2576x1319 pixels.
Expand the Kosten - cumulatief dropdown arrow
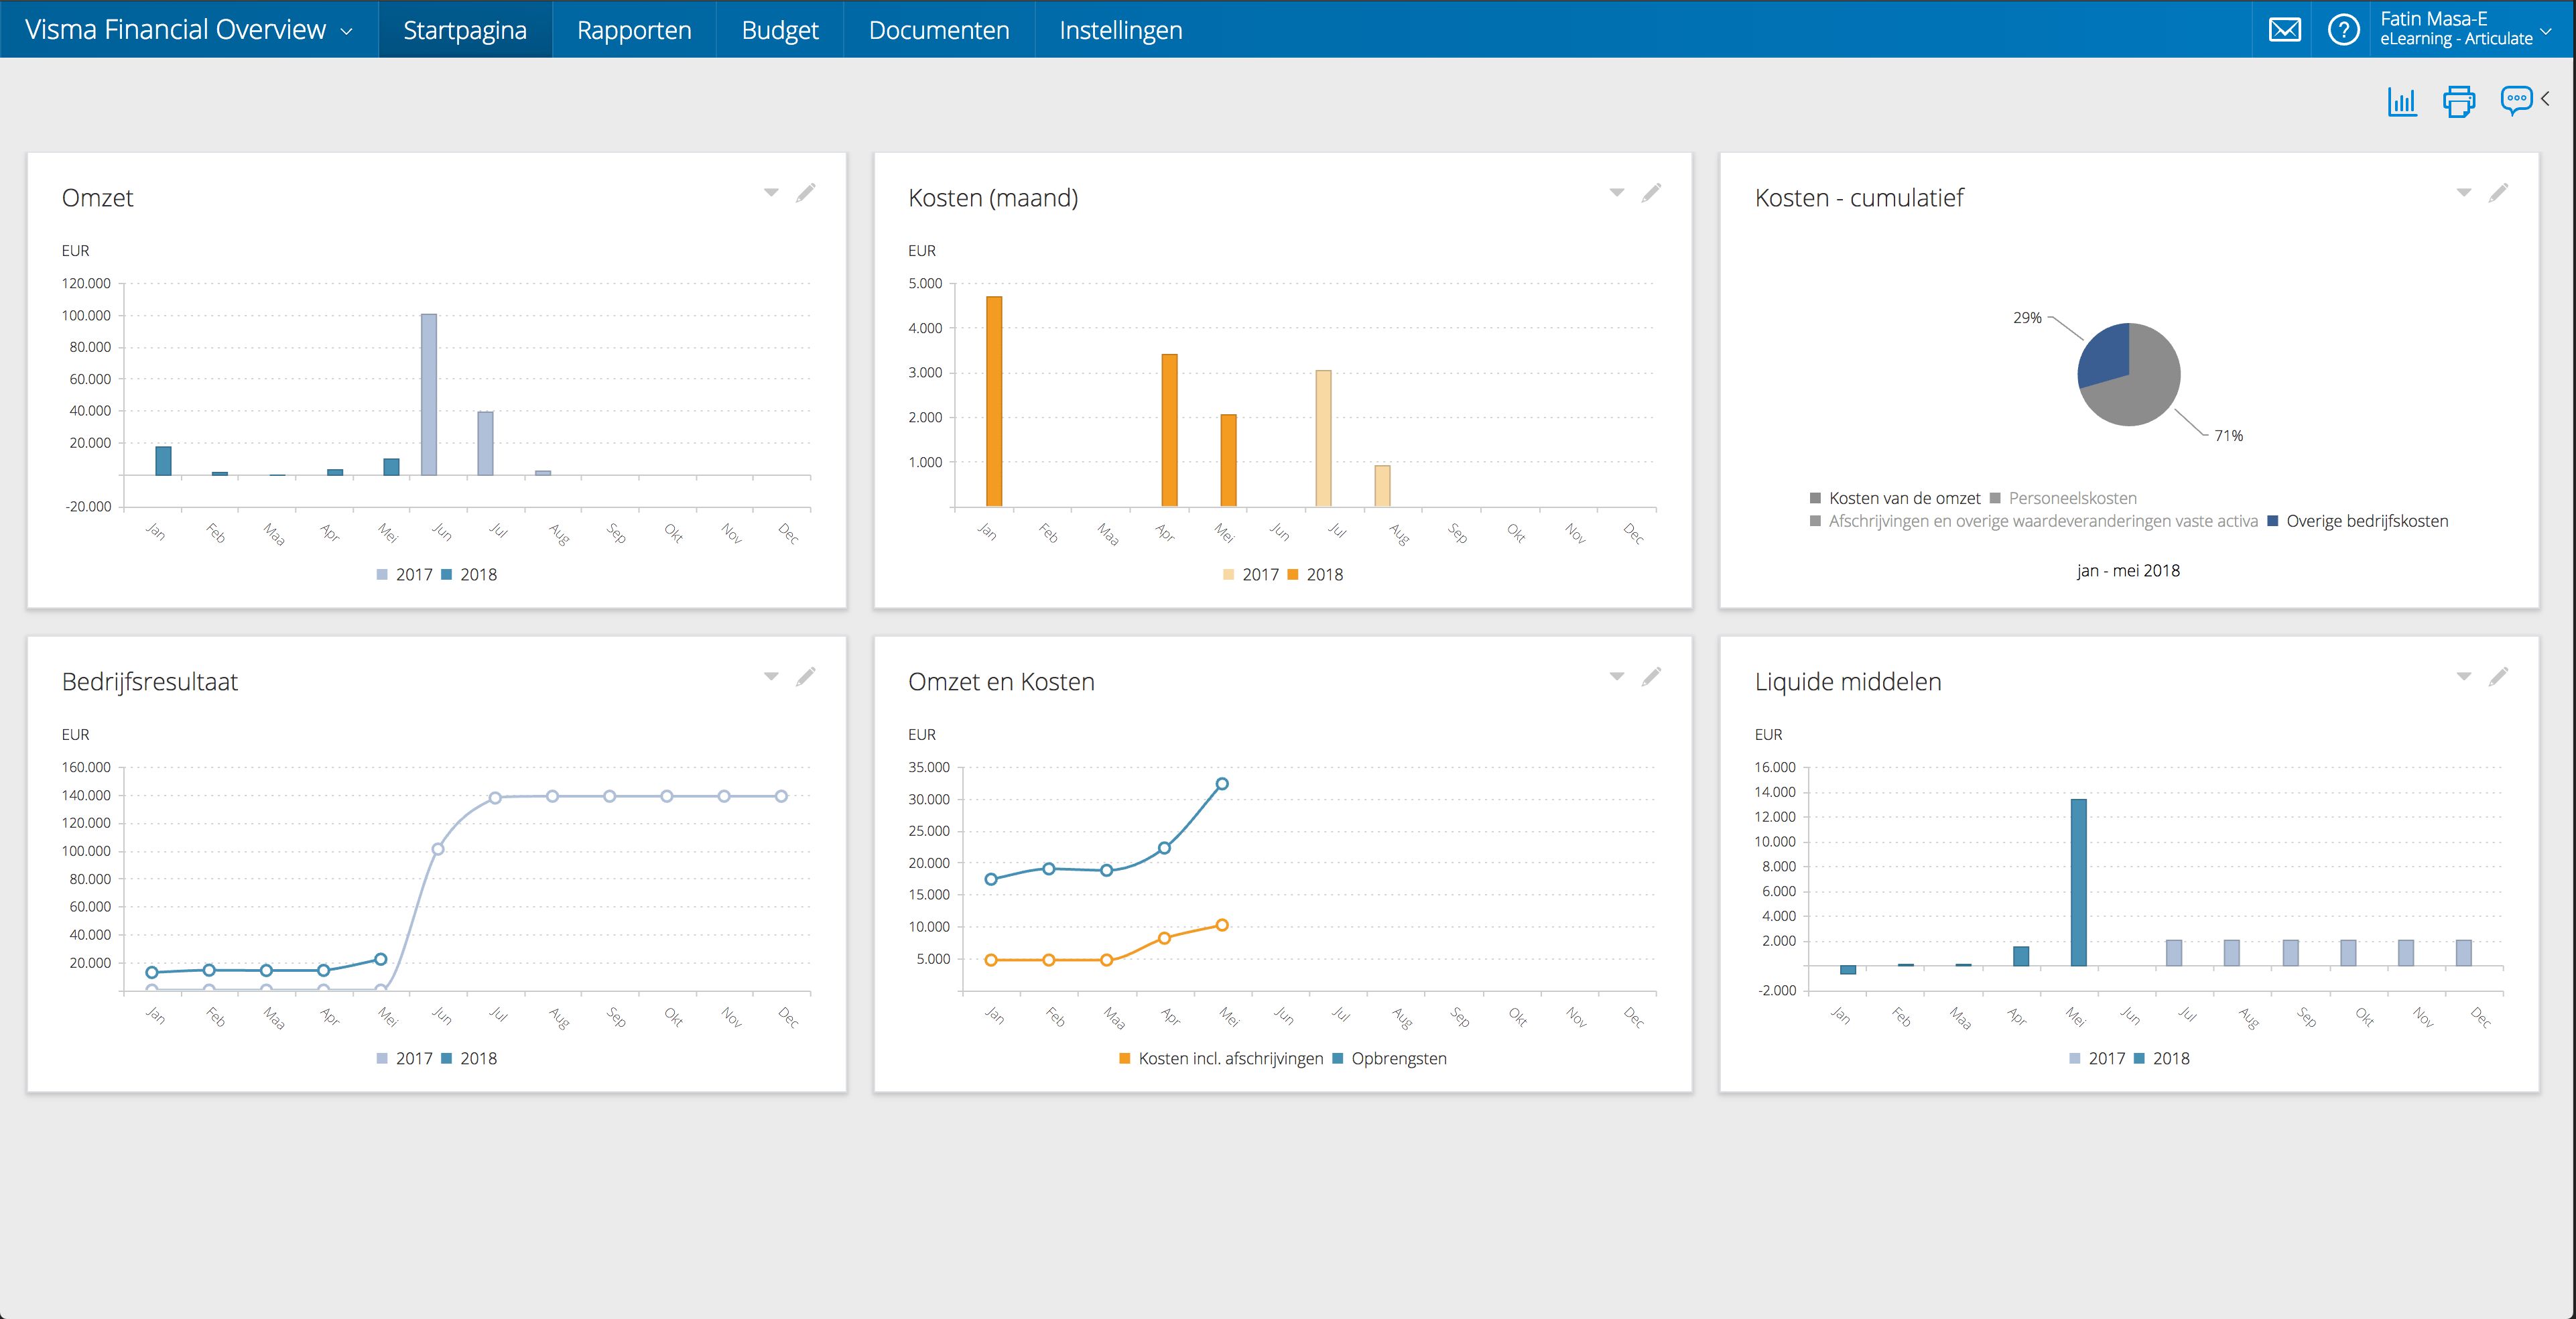(2463, 192)
